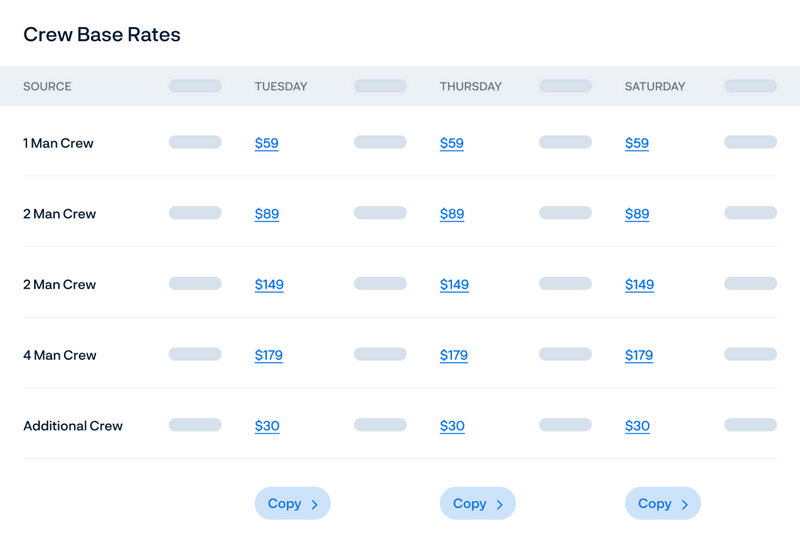Image resolution: width=800 pixels, height=548 pixels.
Task: Edit the Additional Crew Tuesday $30 rate
Action: click(x=267, y=426)
